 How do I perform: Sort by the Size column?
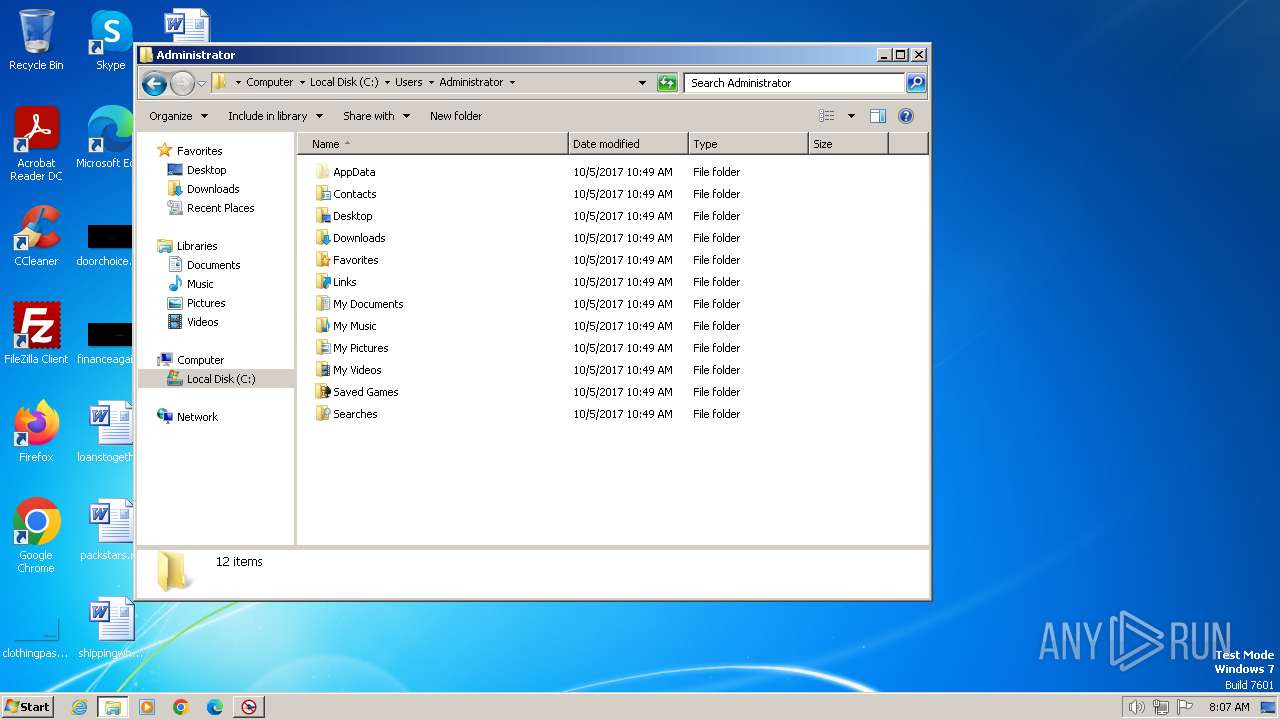tap(848, 144)
